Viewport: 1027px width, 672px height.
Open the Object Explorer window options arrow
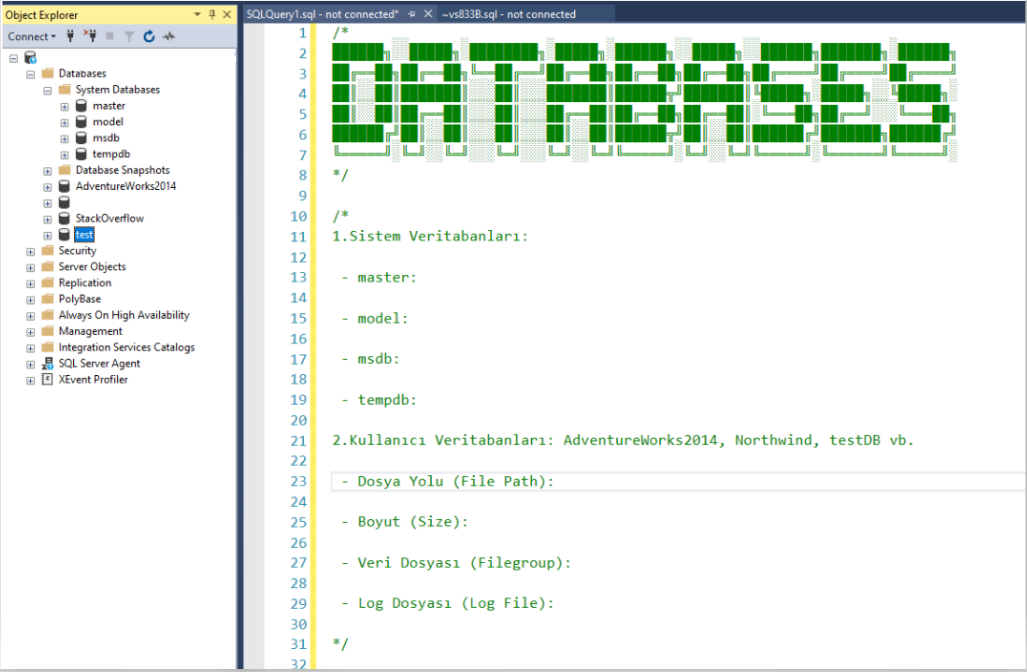coord(197,15)
